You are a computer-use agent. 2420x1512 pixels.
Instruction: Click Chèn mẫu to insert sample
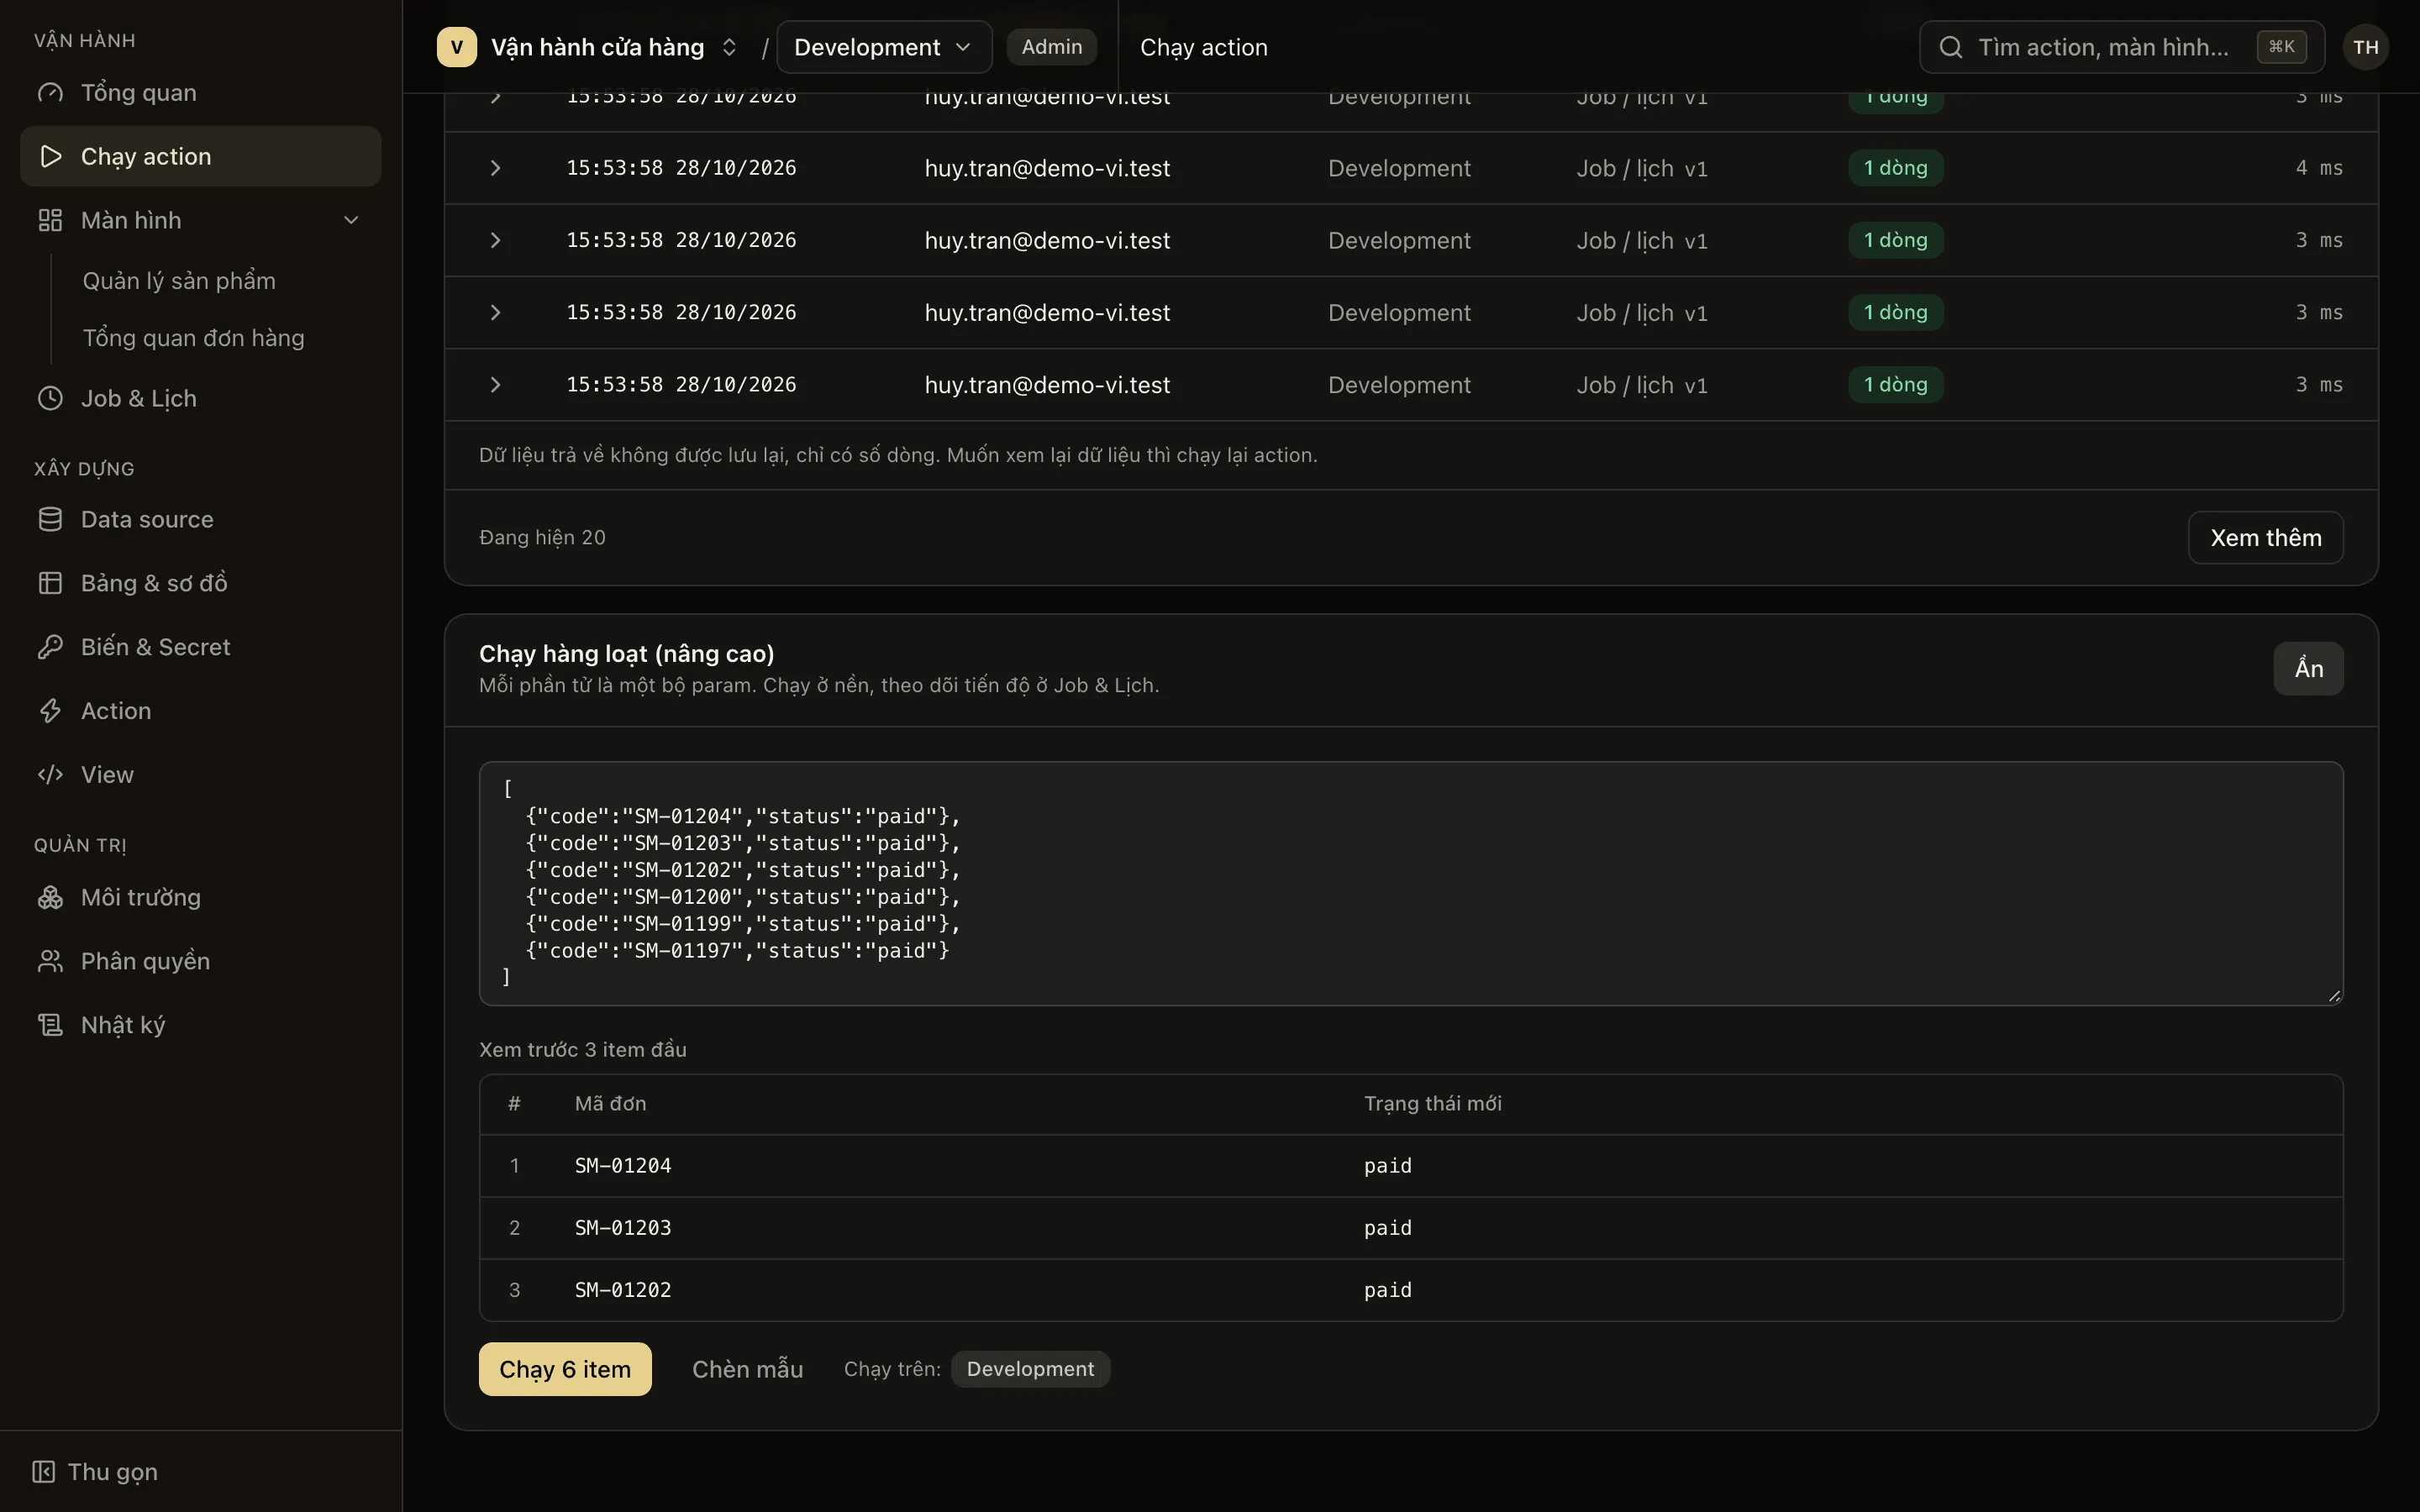[x=747, y=1369]
